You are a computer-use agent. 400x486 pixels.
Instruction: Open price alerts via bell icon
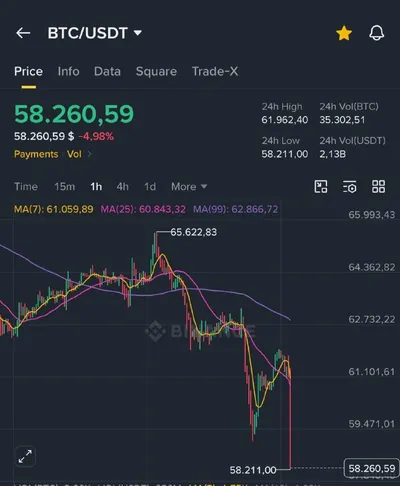[x=377, y=33]
